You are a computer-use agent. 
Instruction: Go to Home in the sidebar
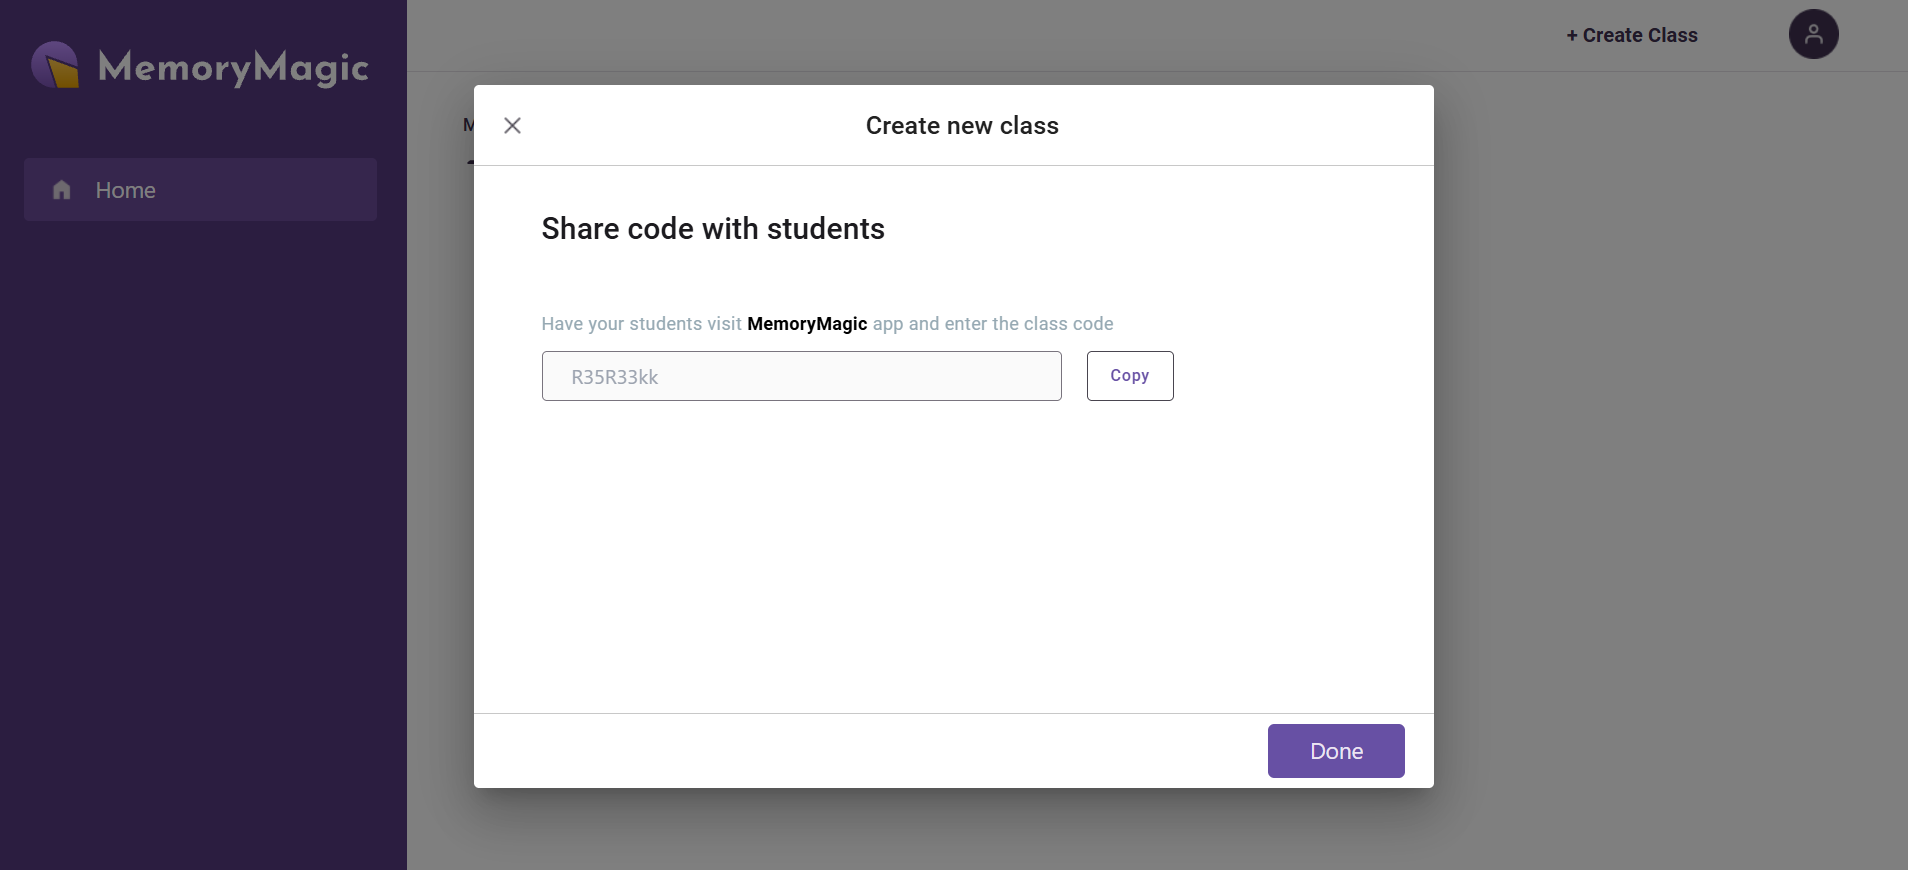200,189
